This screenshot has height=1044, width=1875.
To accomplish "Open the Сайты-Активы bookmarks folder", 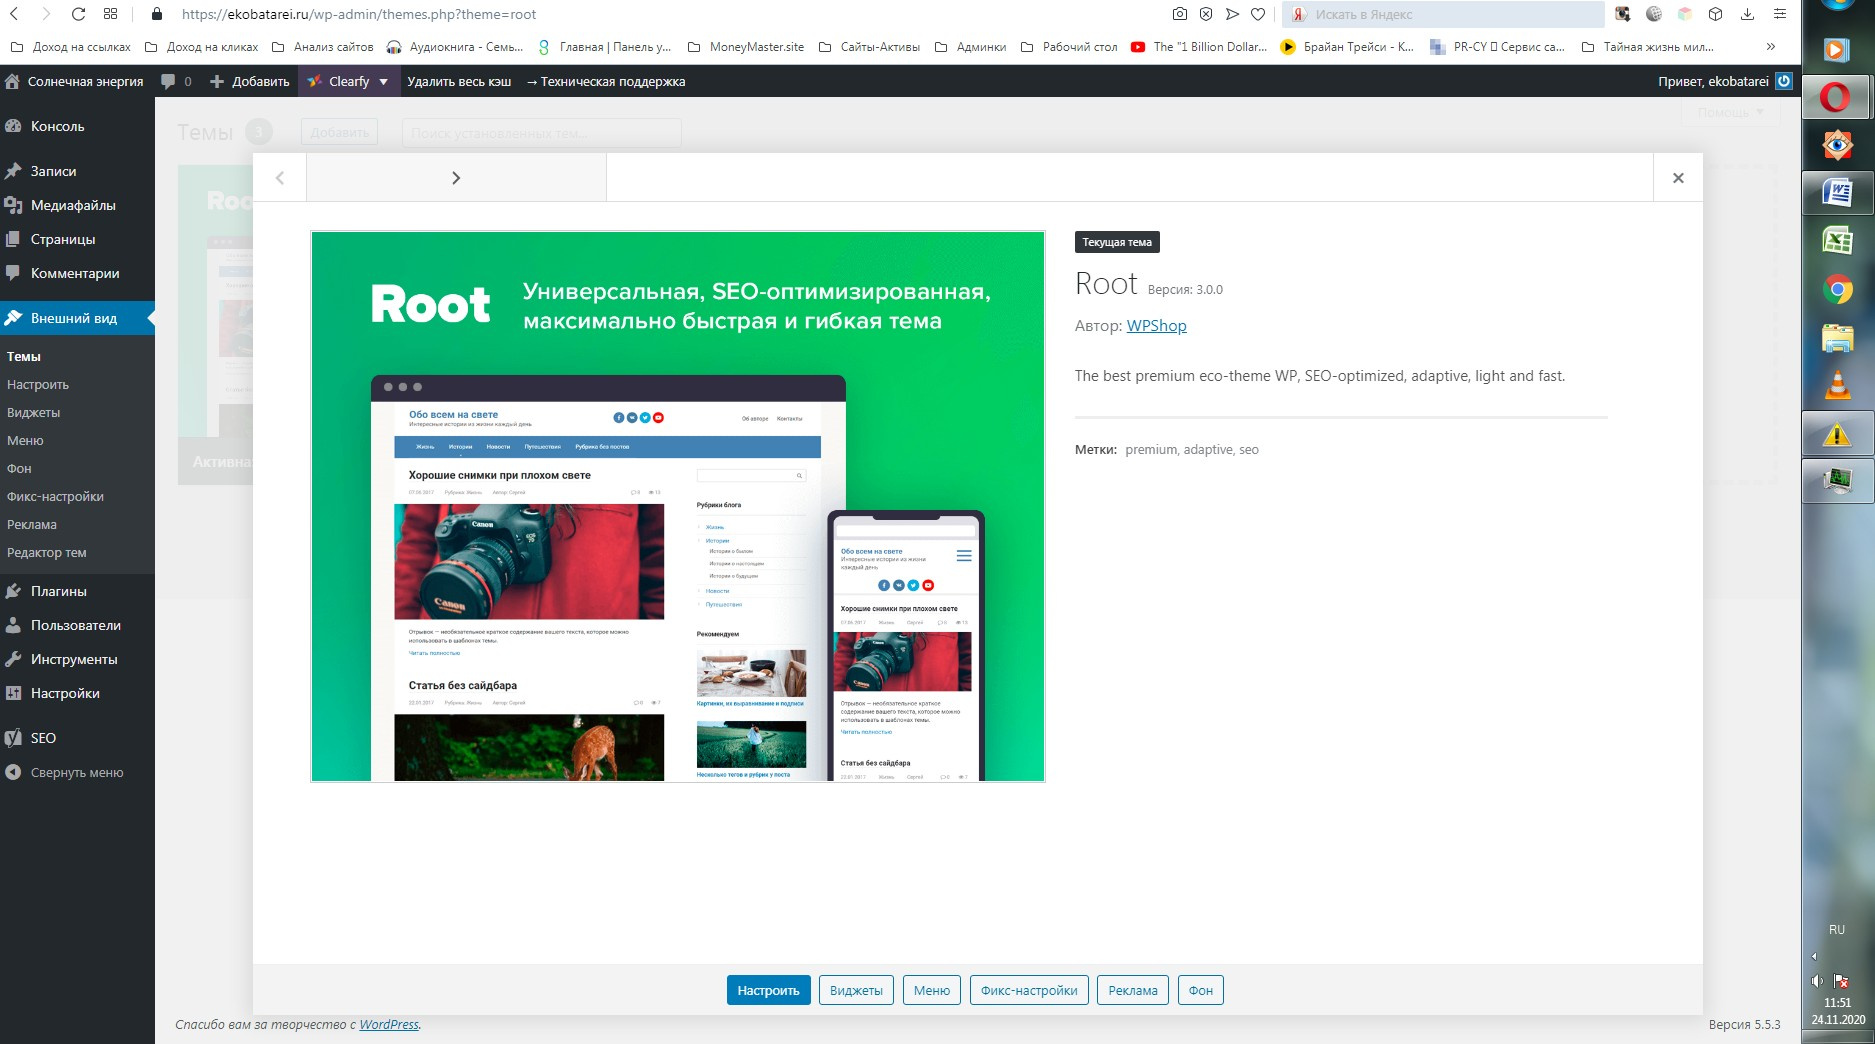I will (869, 46).
